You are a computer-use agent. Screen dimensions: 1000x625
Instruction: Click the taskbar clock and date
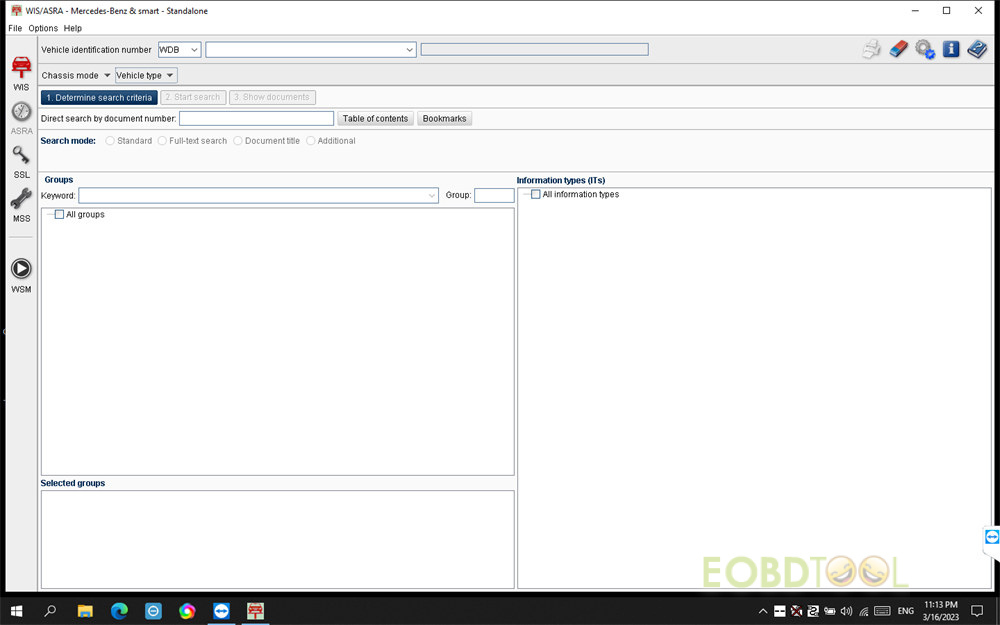[941, 611]
